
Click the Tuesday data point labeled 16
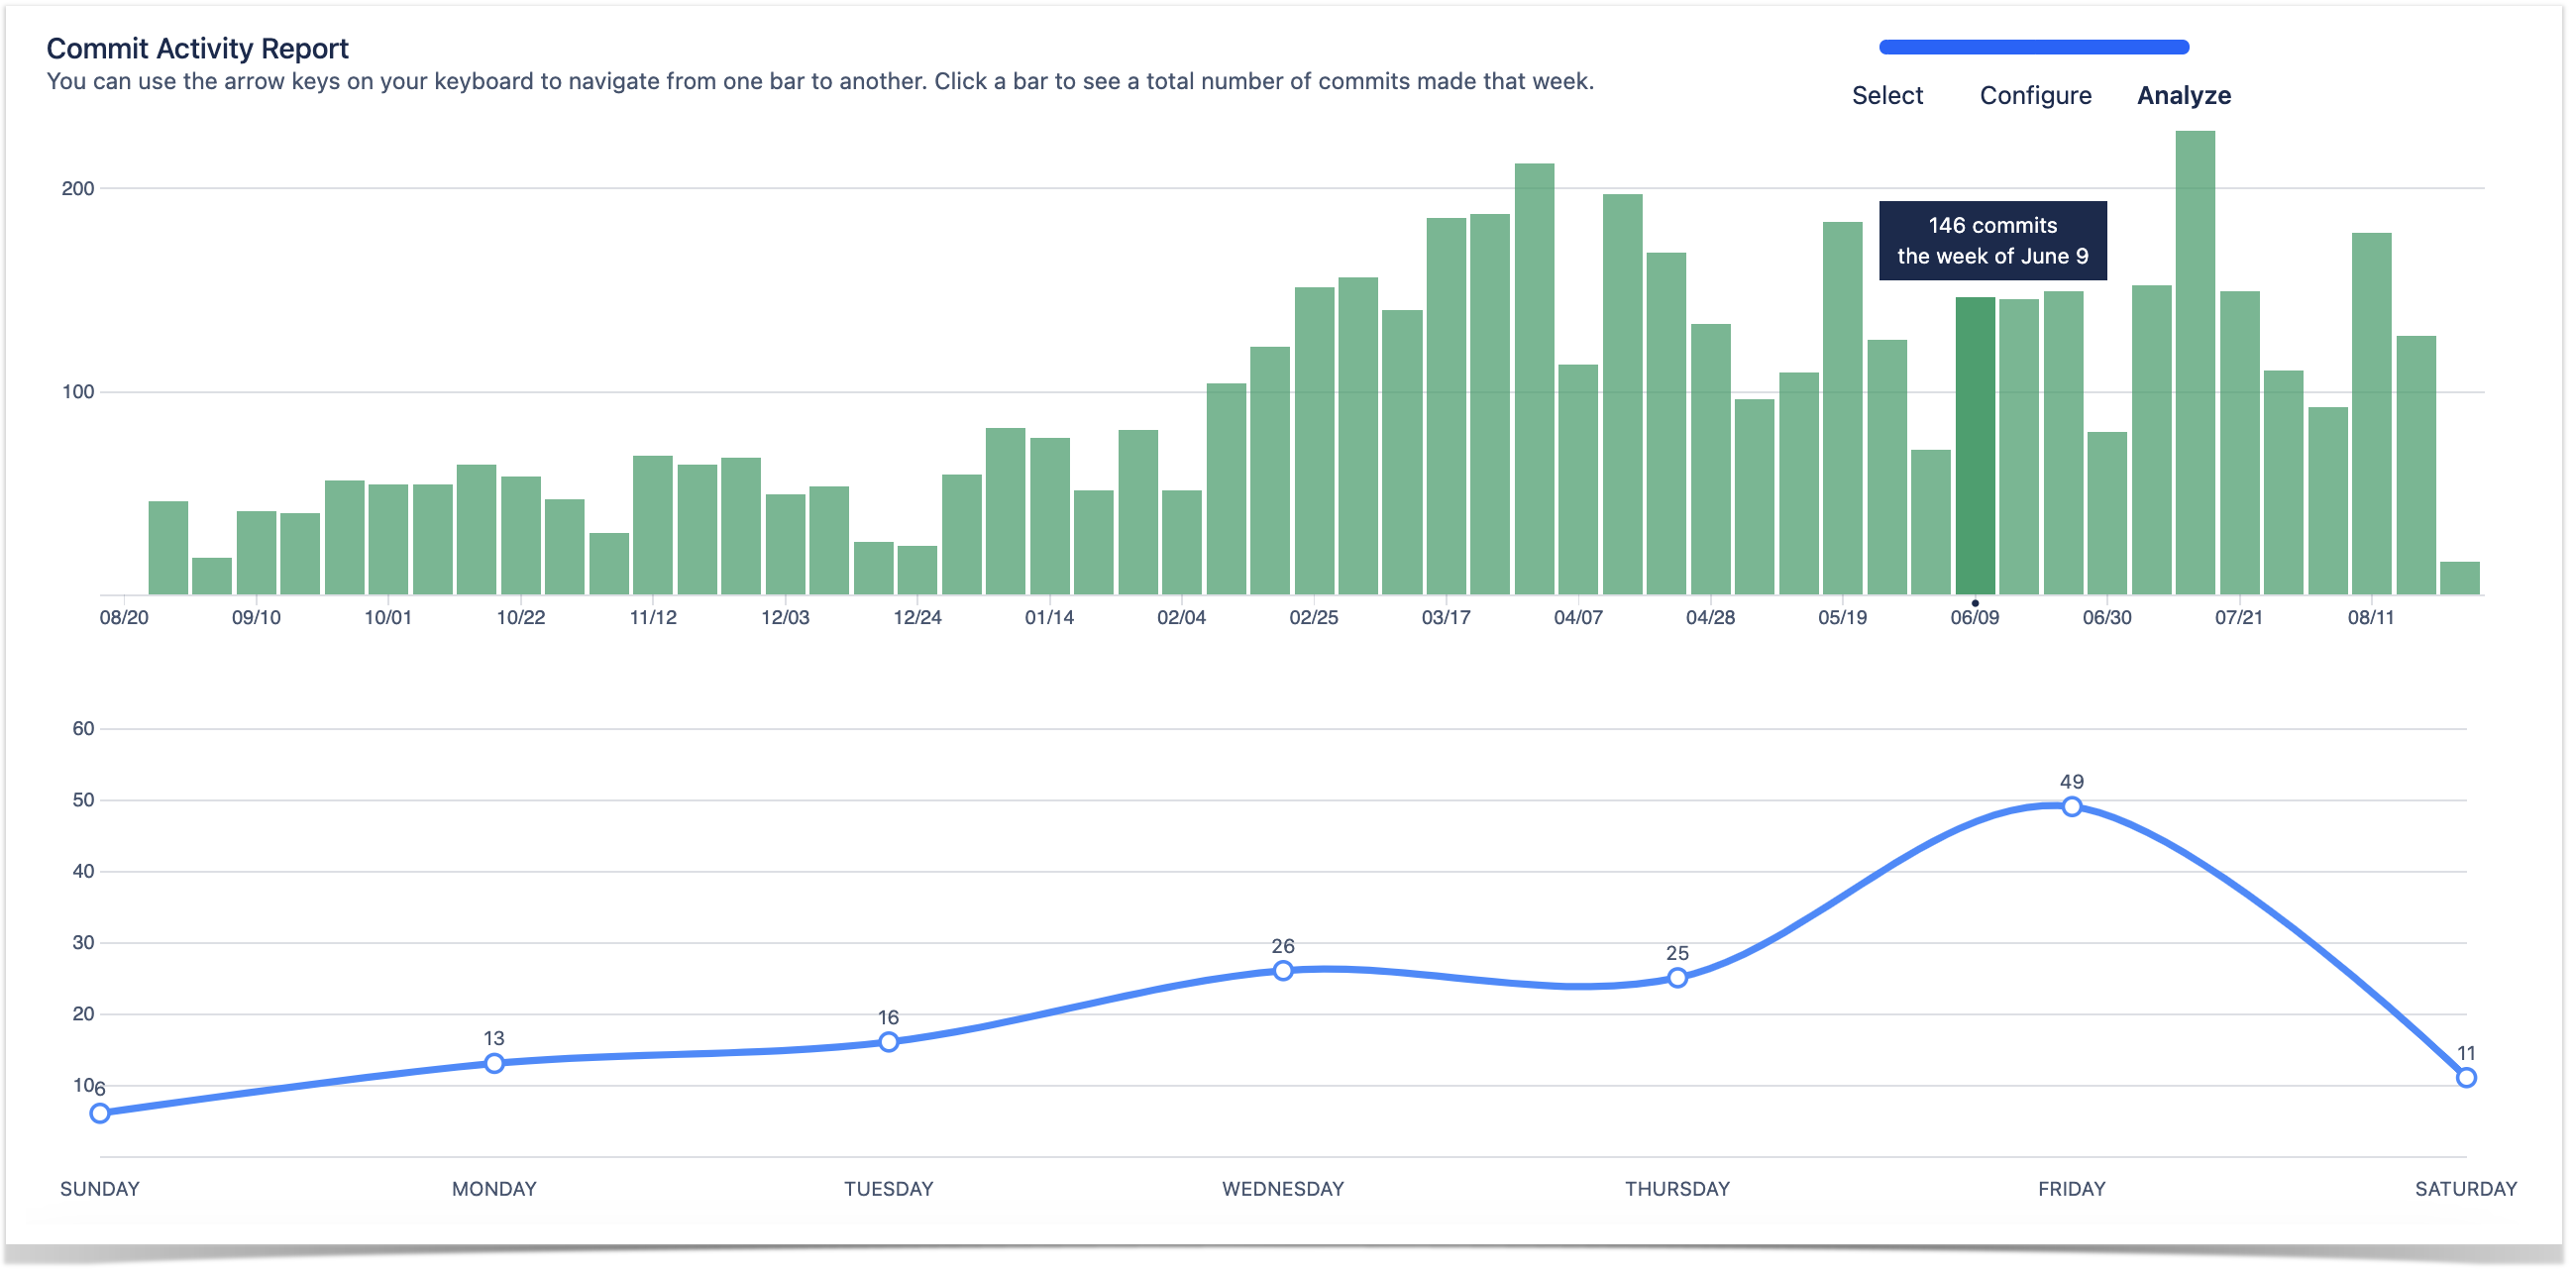(x=888, y=1042)
